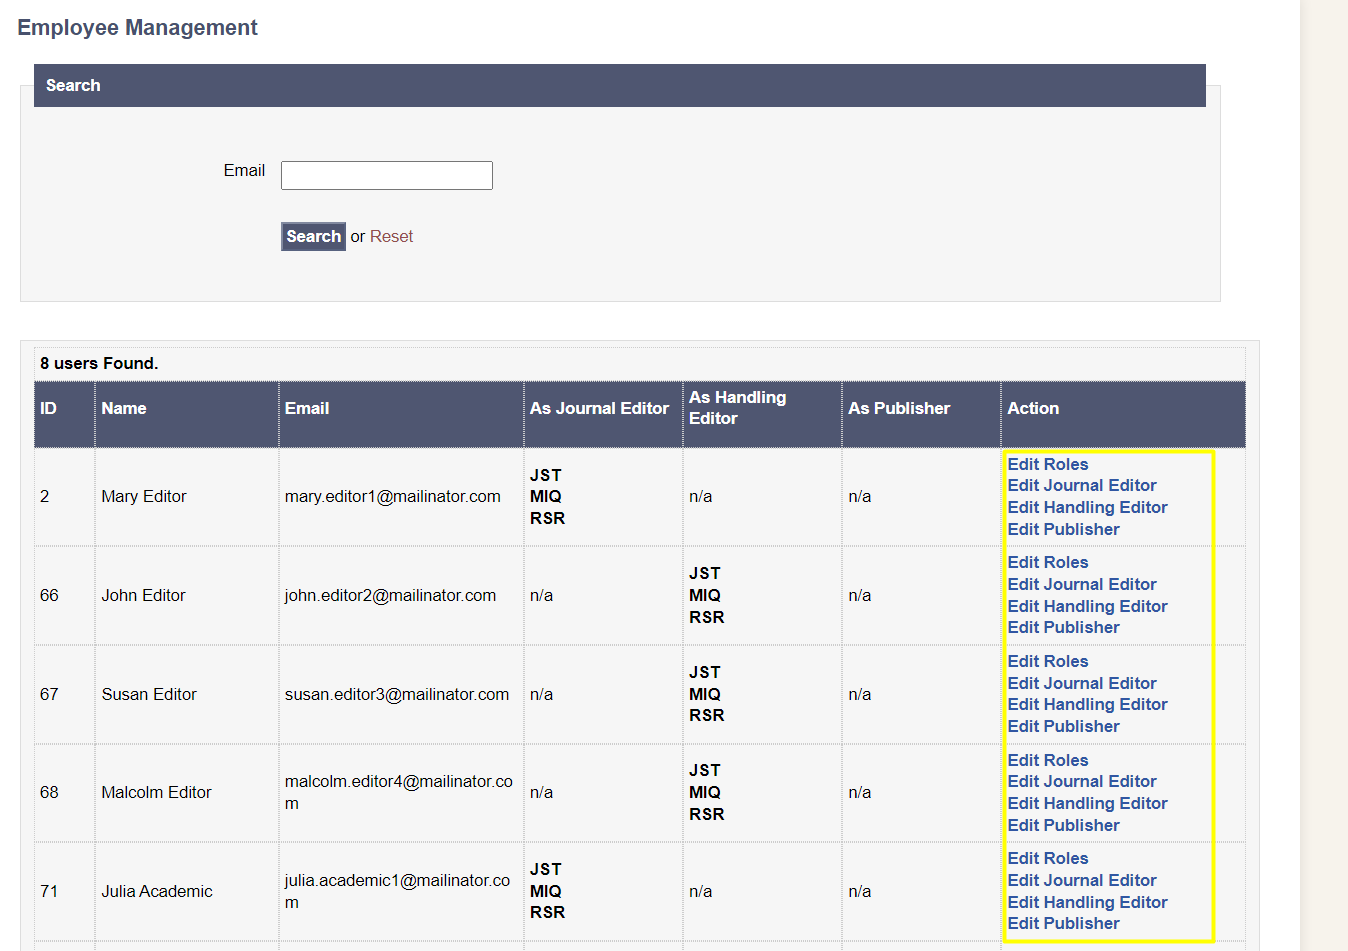The image size is (1348, 951).
Task: Open Edit Roles for Mary Editor
Action: [x=1047, y=464]
